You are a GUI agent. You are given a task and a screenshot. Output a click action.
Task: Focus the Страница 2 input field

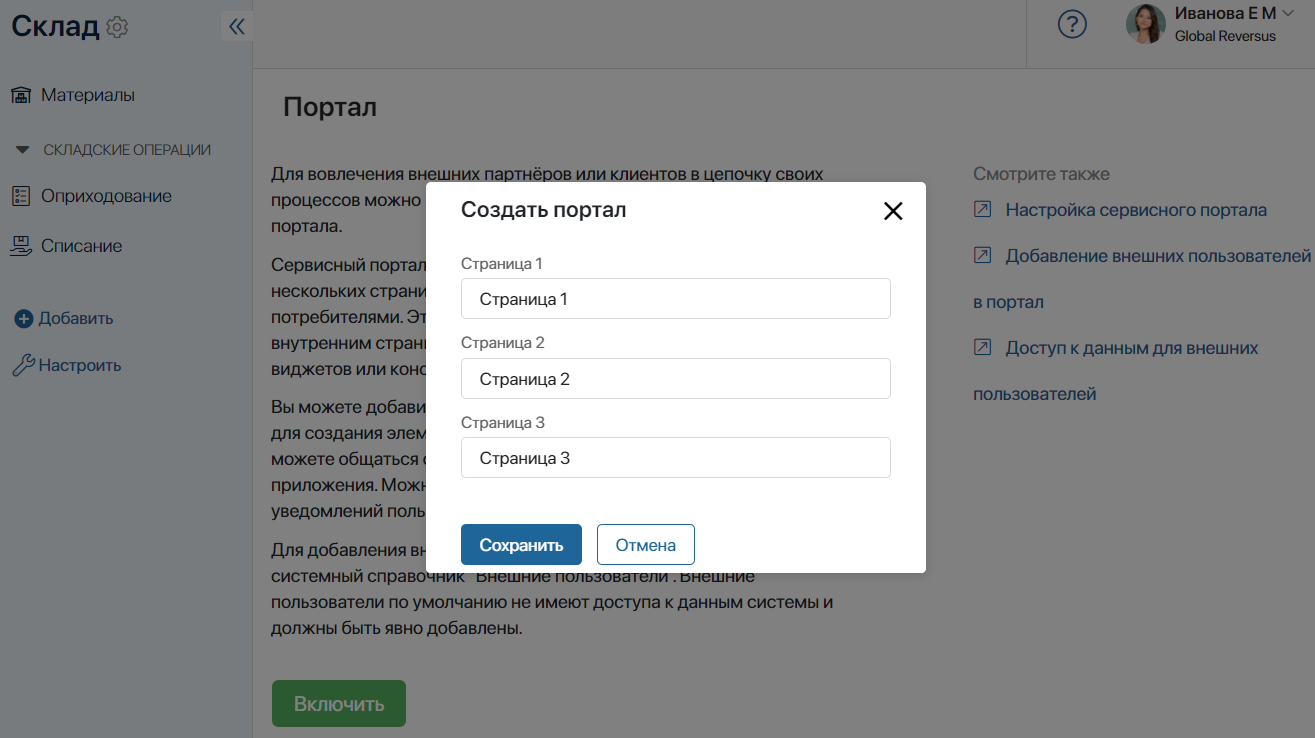(x=676, y=379)
